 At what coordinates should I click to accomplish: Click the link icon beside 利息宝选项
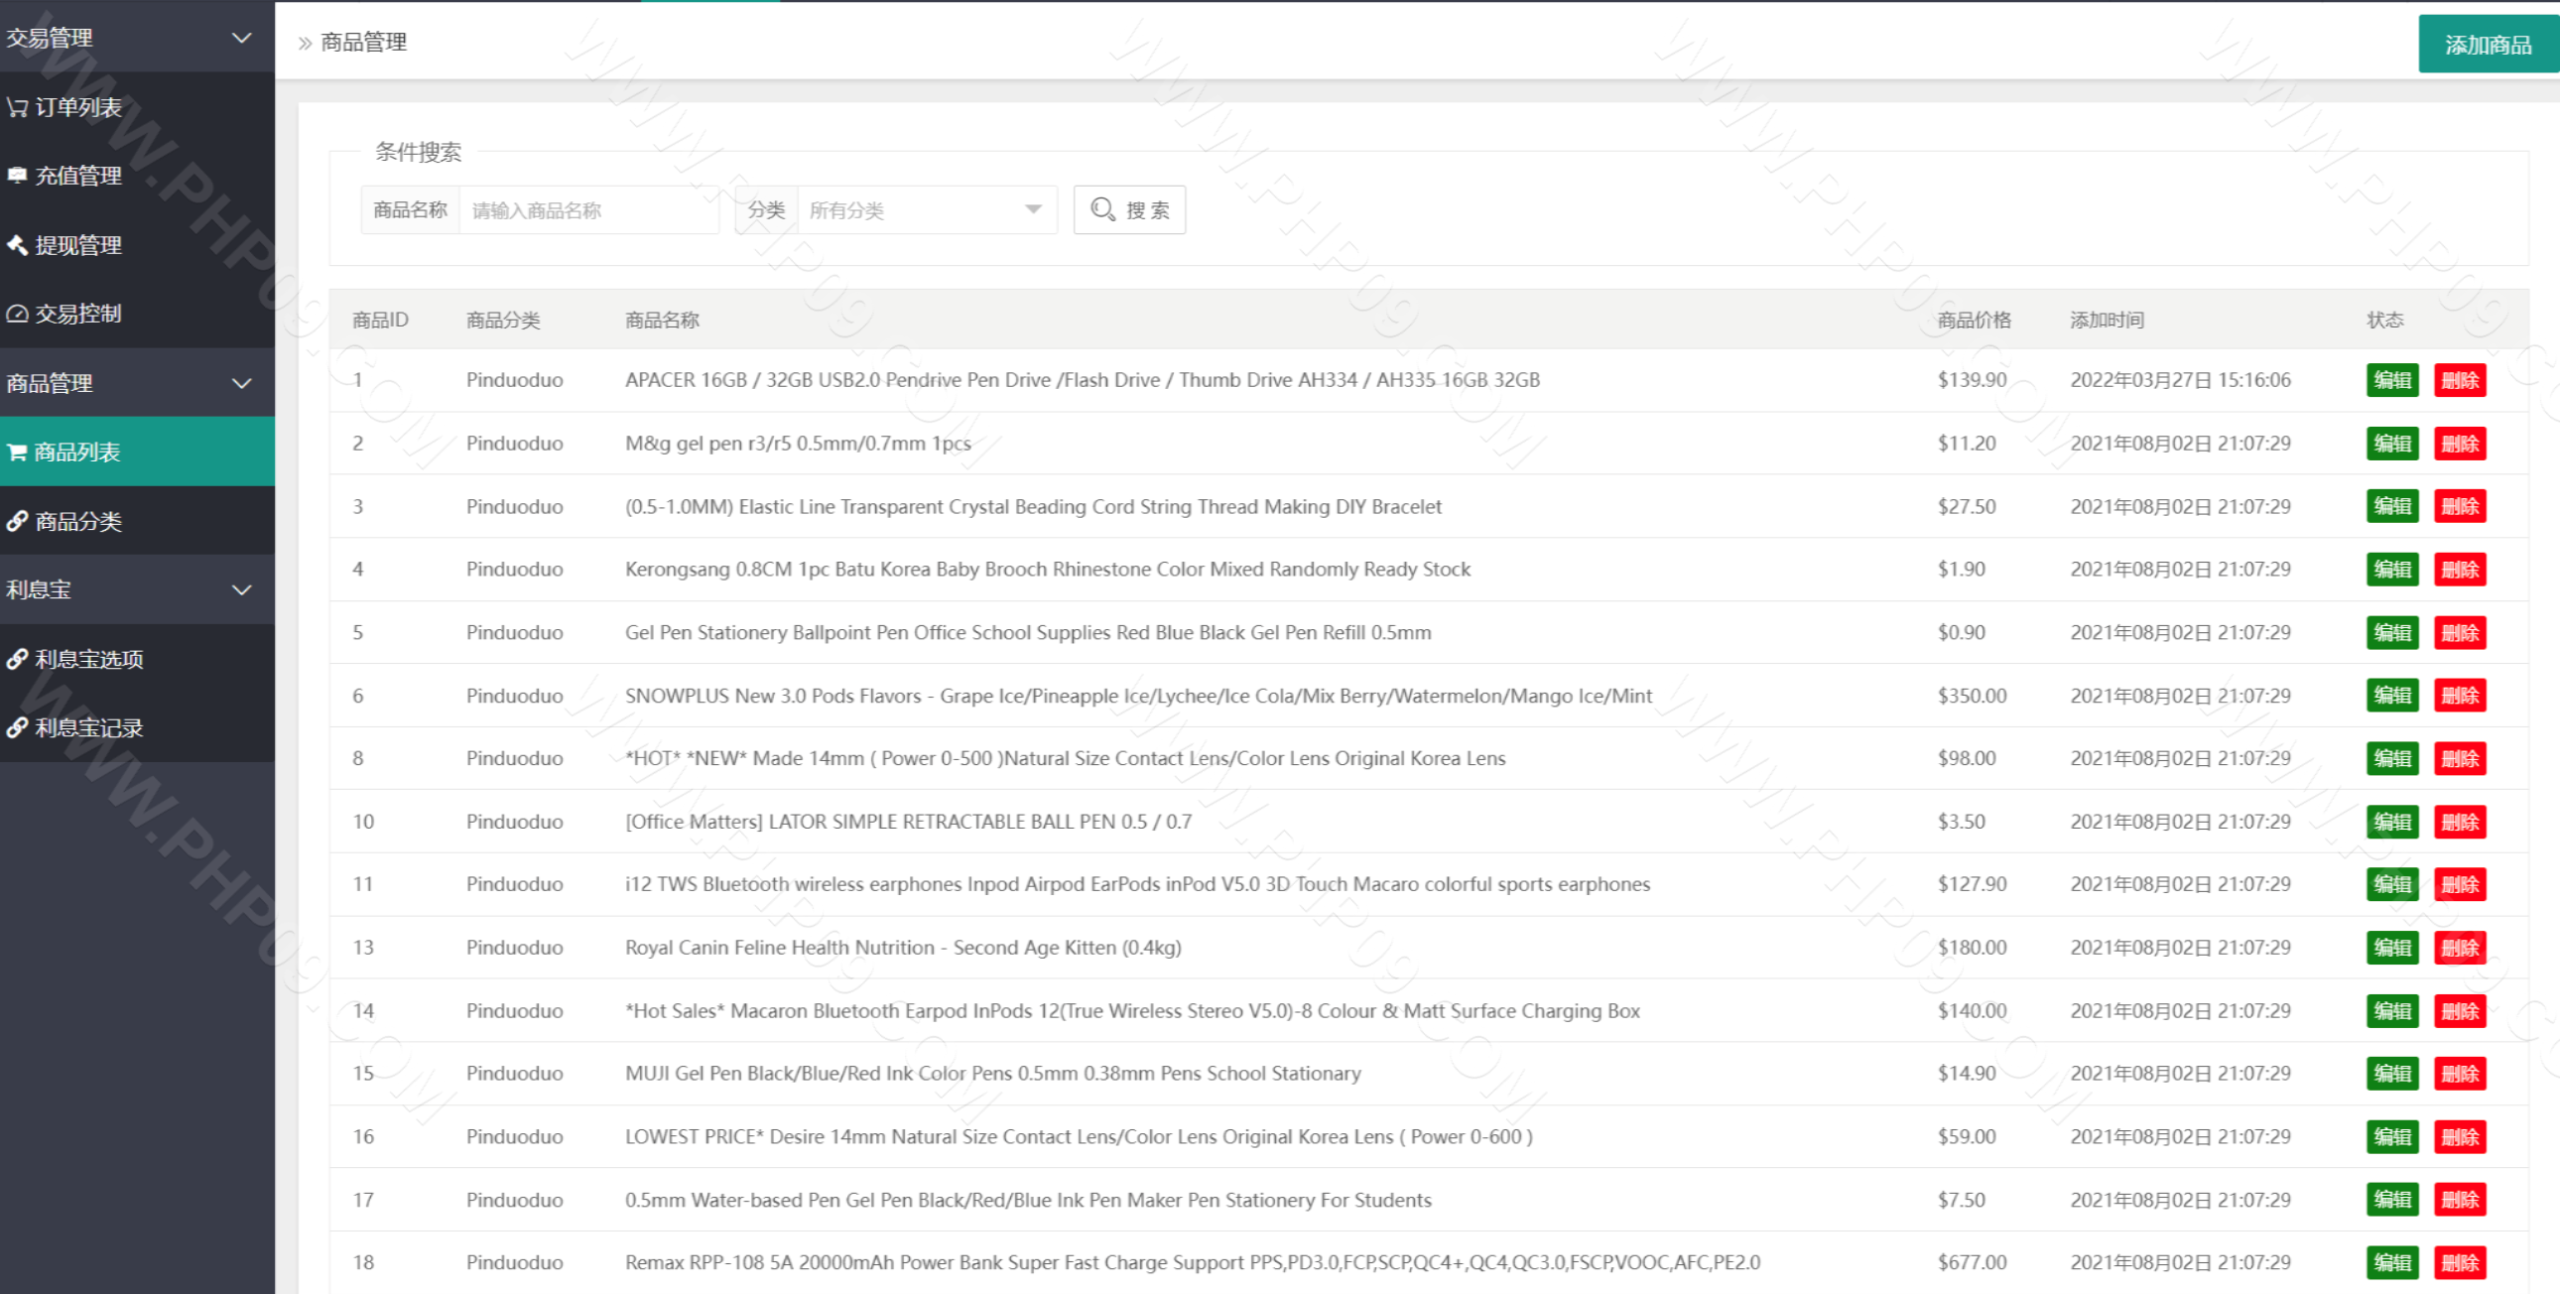tap(17, 659)
